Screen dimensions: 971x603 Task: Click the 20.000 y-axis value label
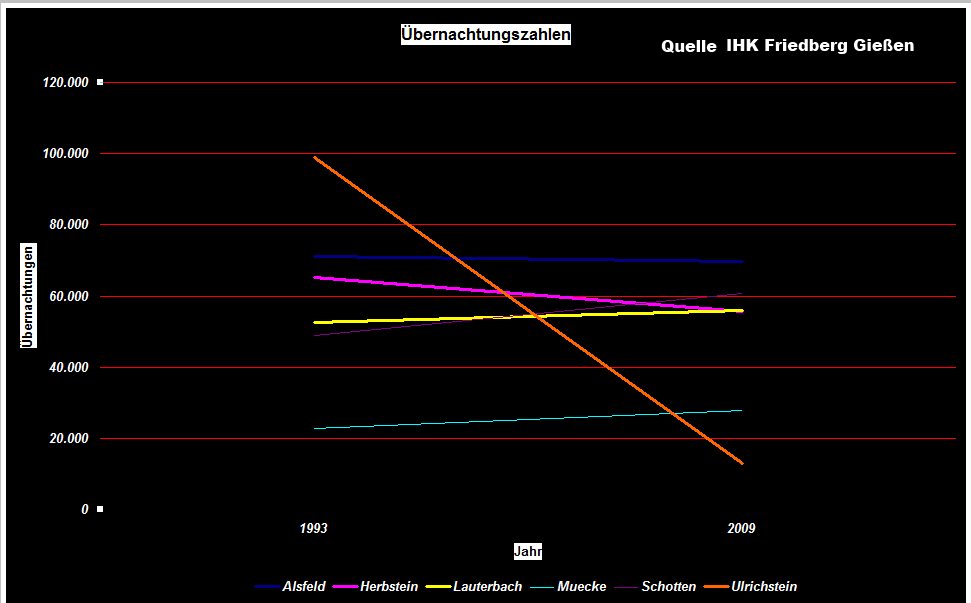(69, 438)
